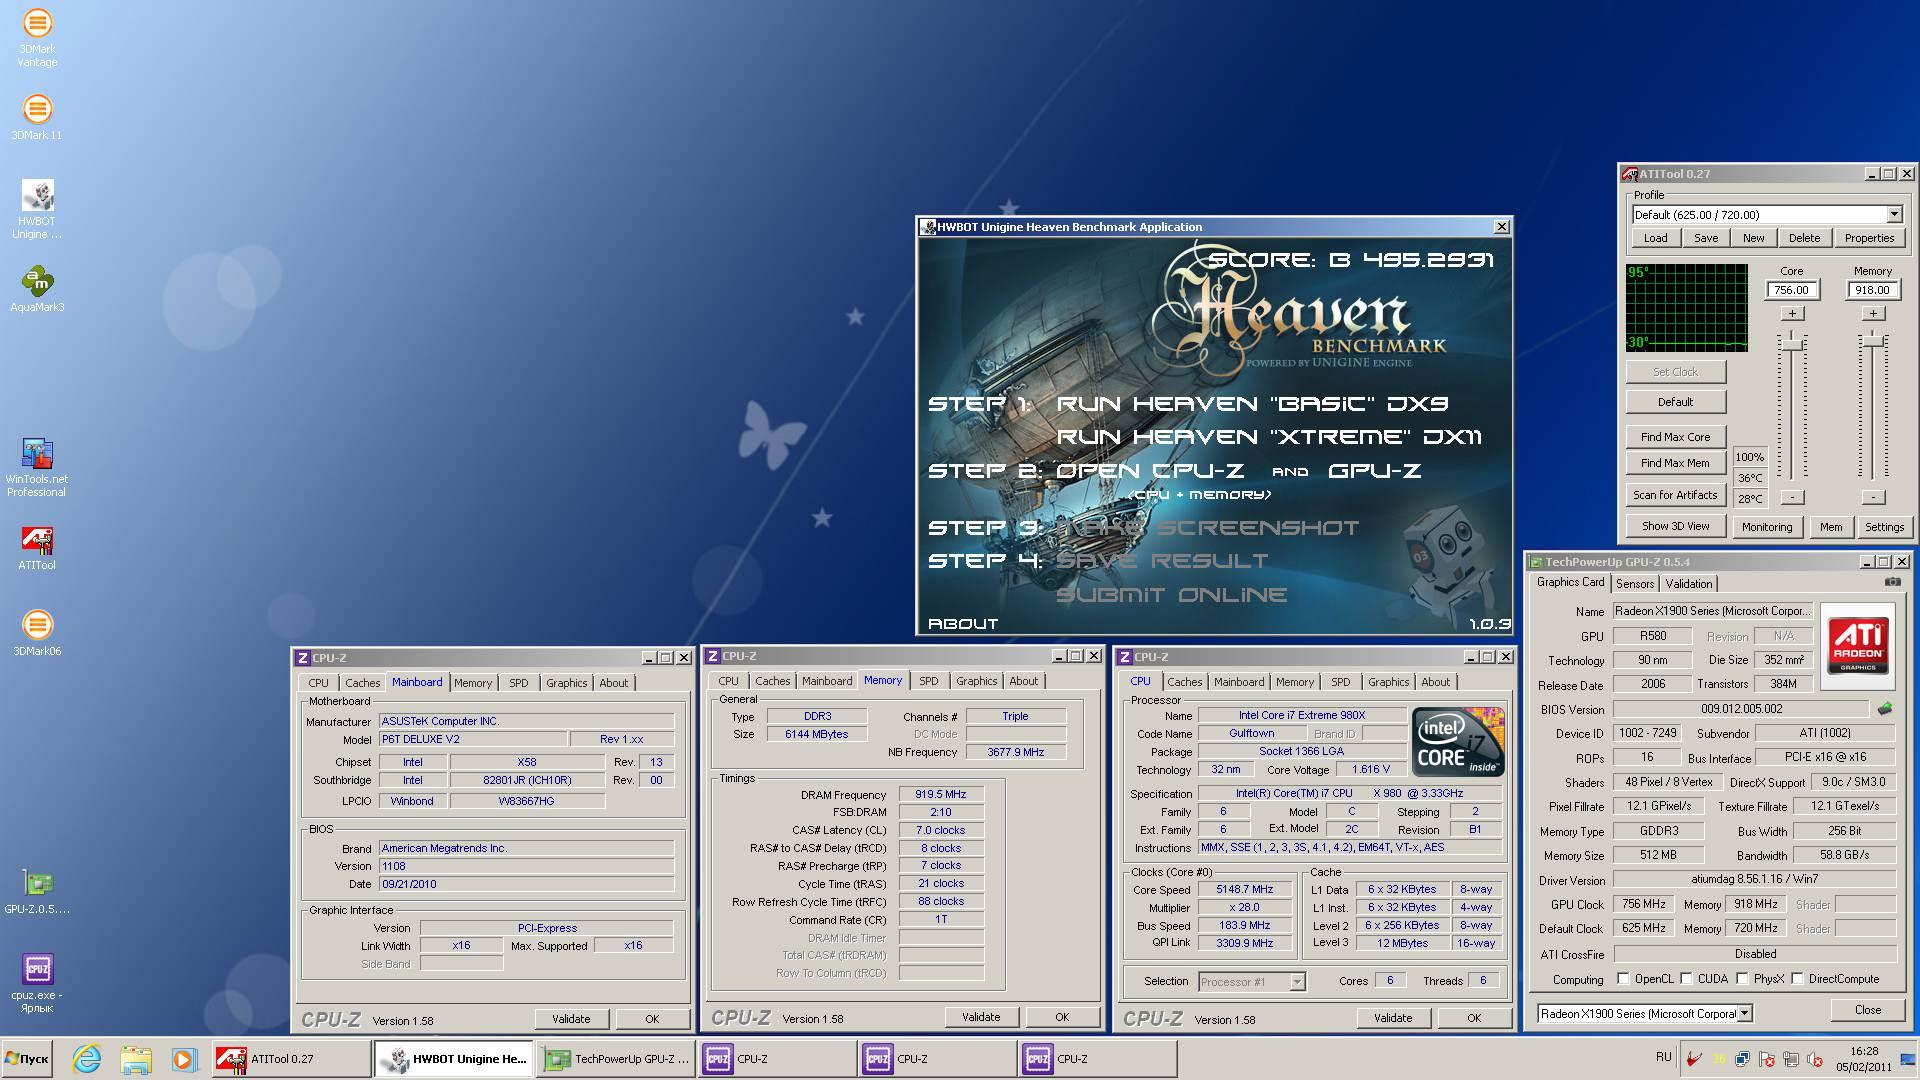Open the GPU-Z.0.5 desktop icon
The width and height of the screenshot is (1920, 1080).
(x=37, y=892)
